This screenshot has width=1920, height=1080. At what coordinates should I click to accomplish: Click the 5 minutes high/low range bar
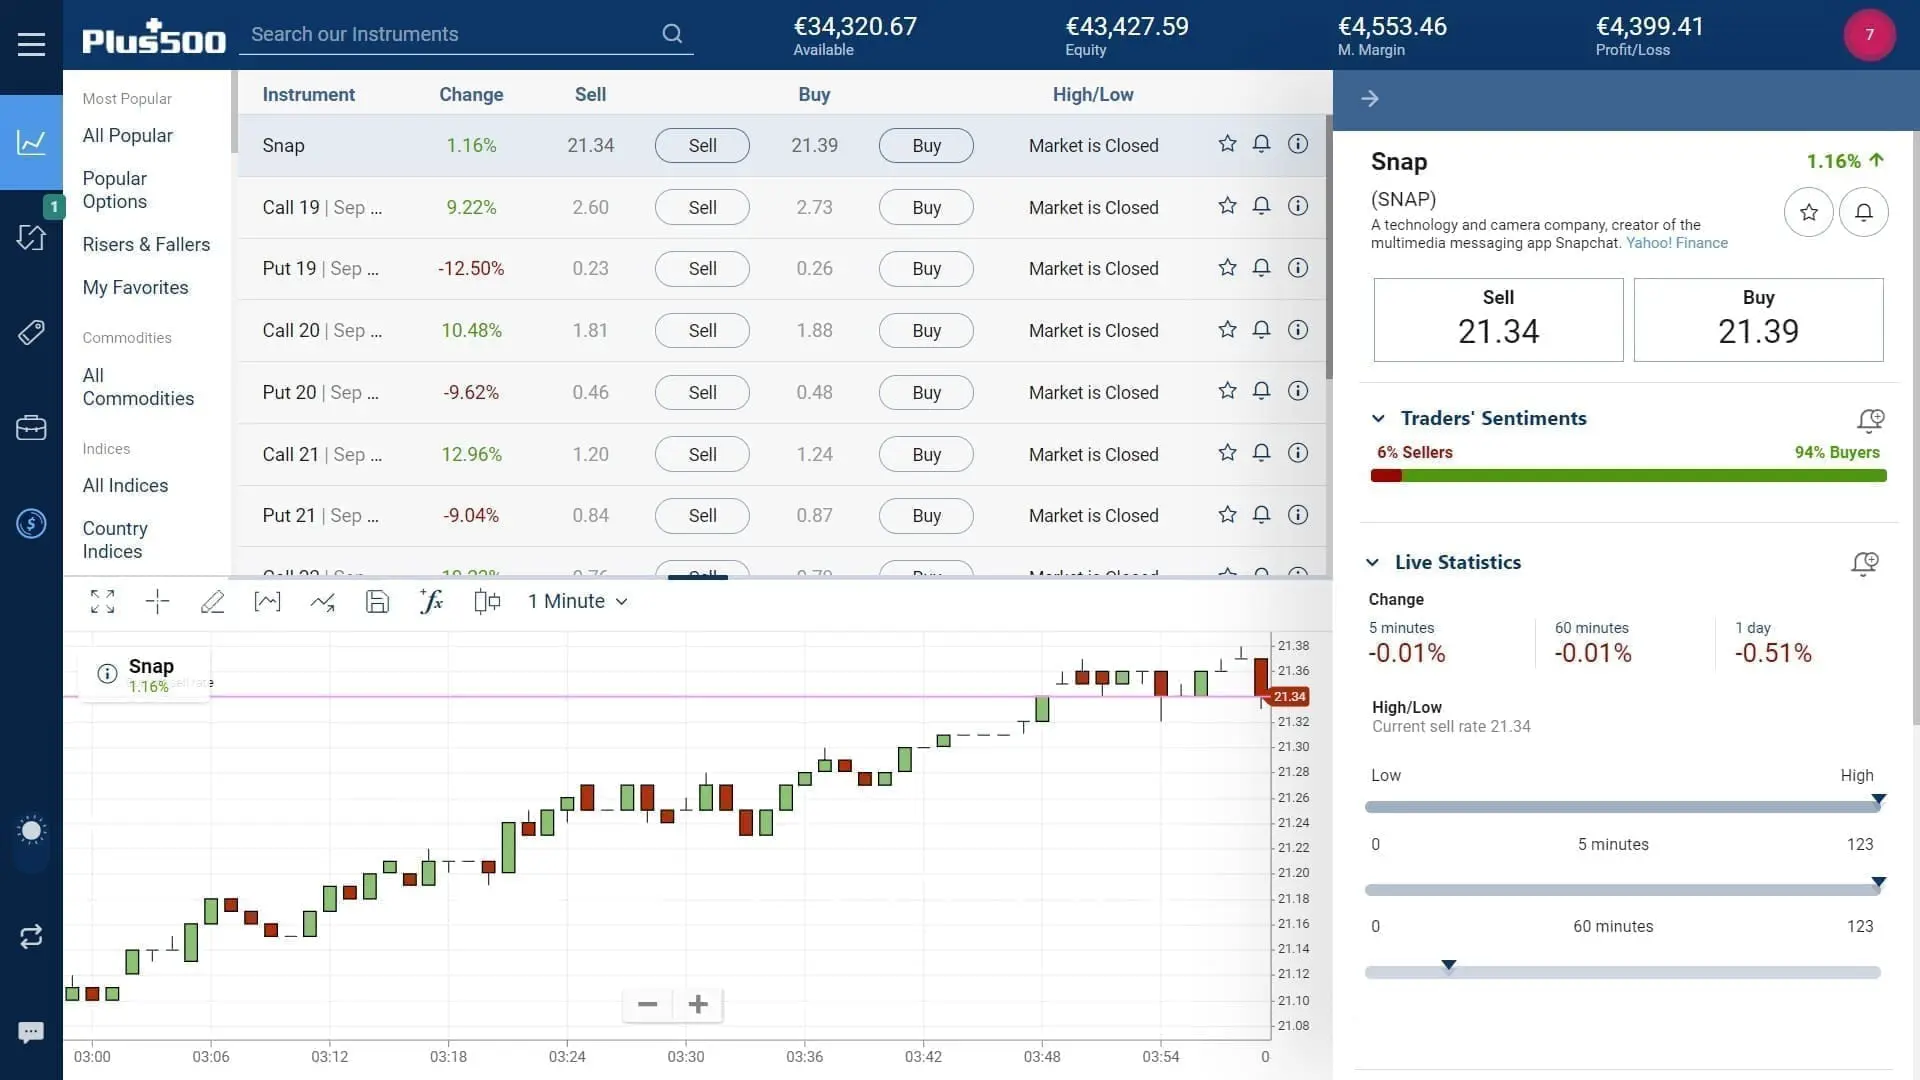pyautogui.click(x=1623, y=807)
